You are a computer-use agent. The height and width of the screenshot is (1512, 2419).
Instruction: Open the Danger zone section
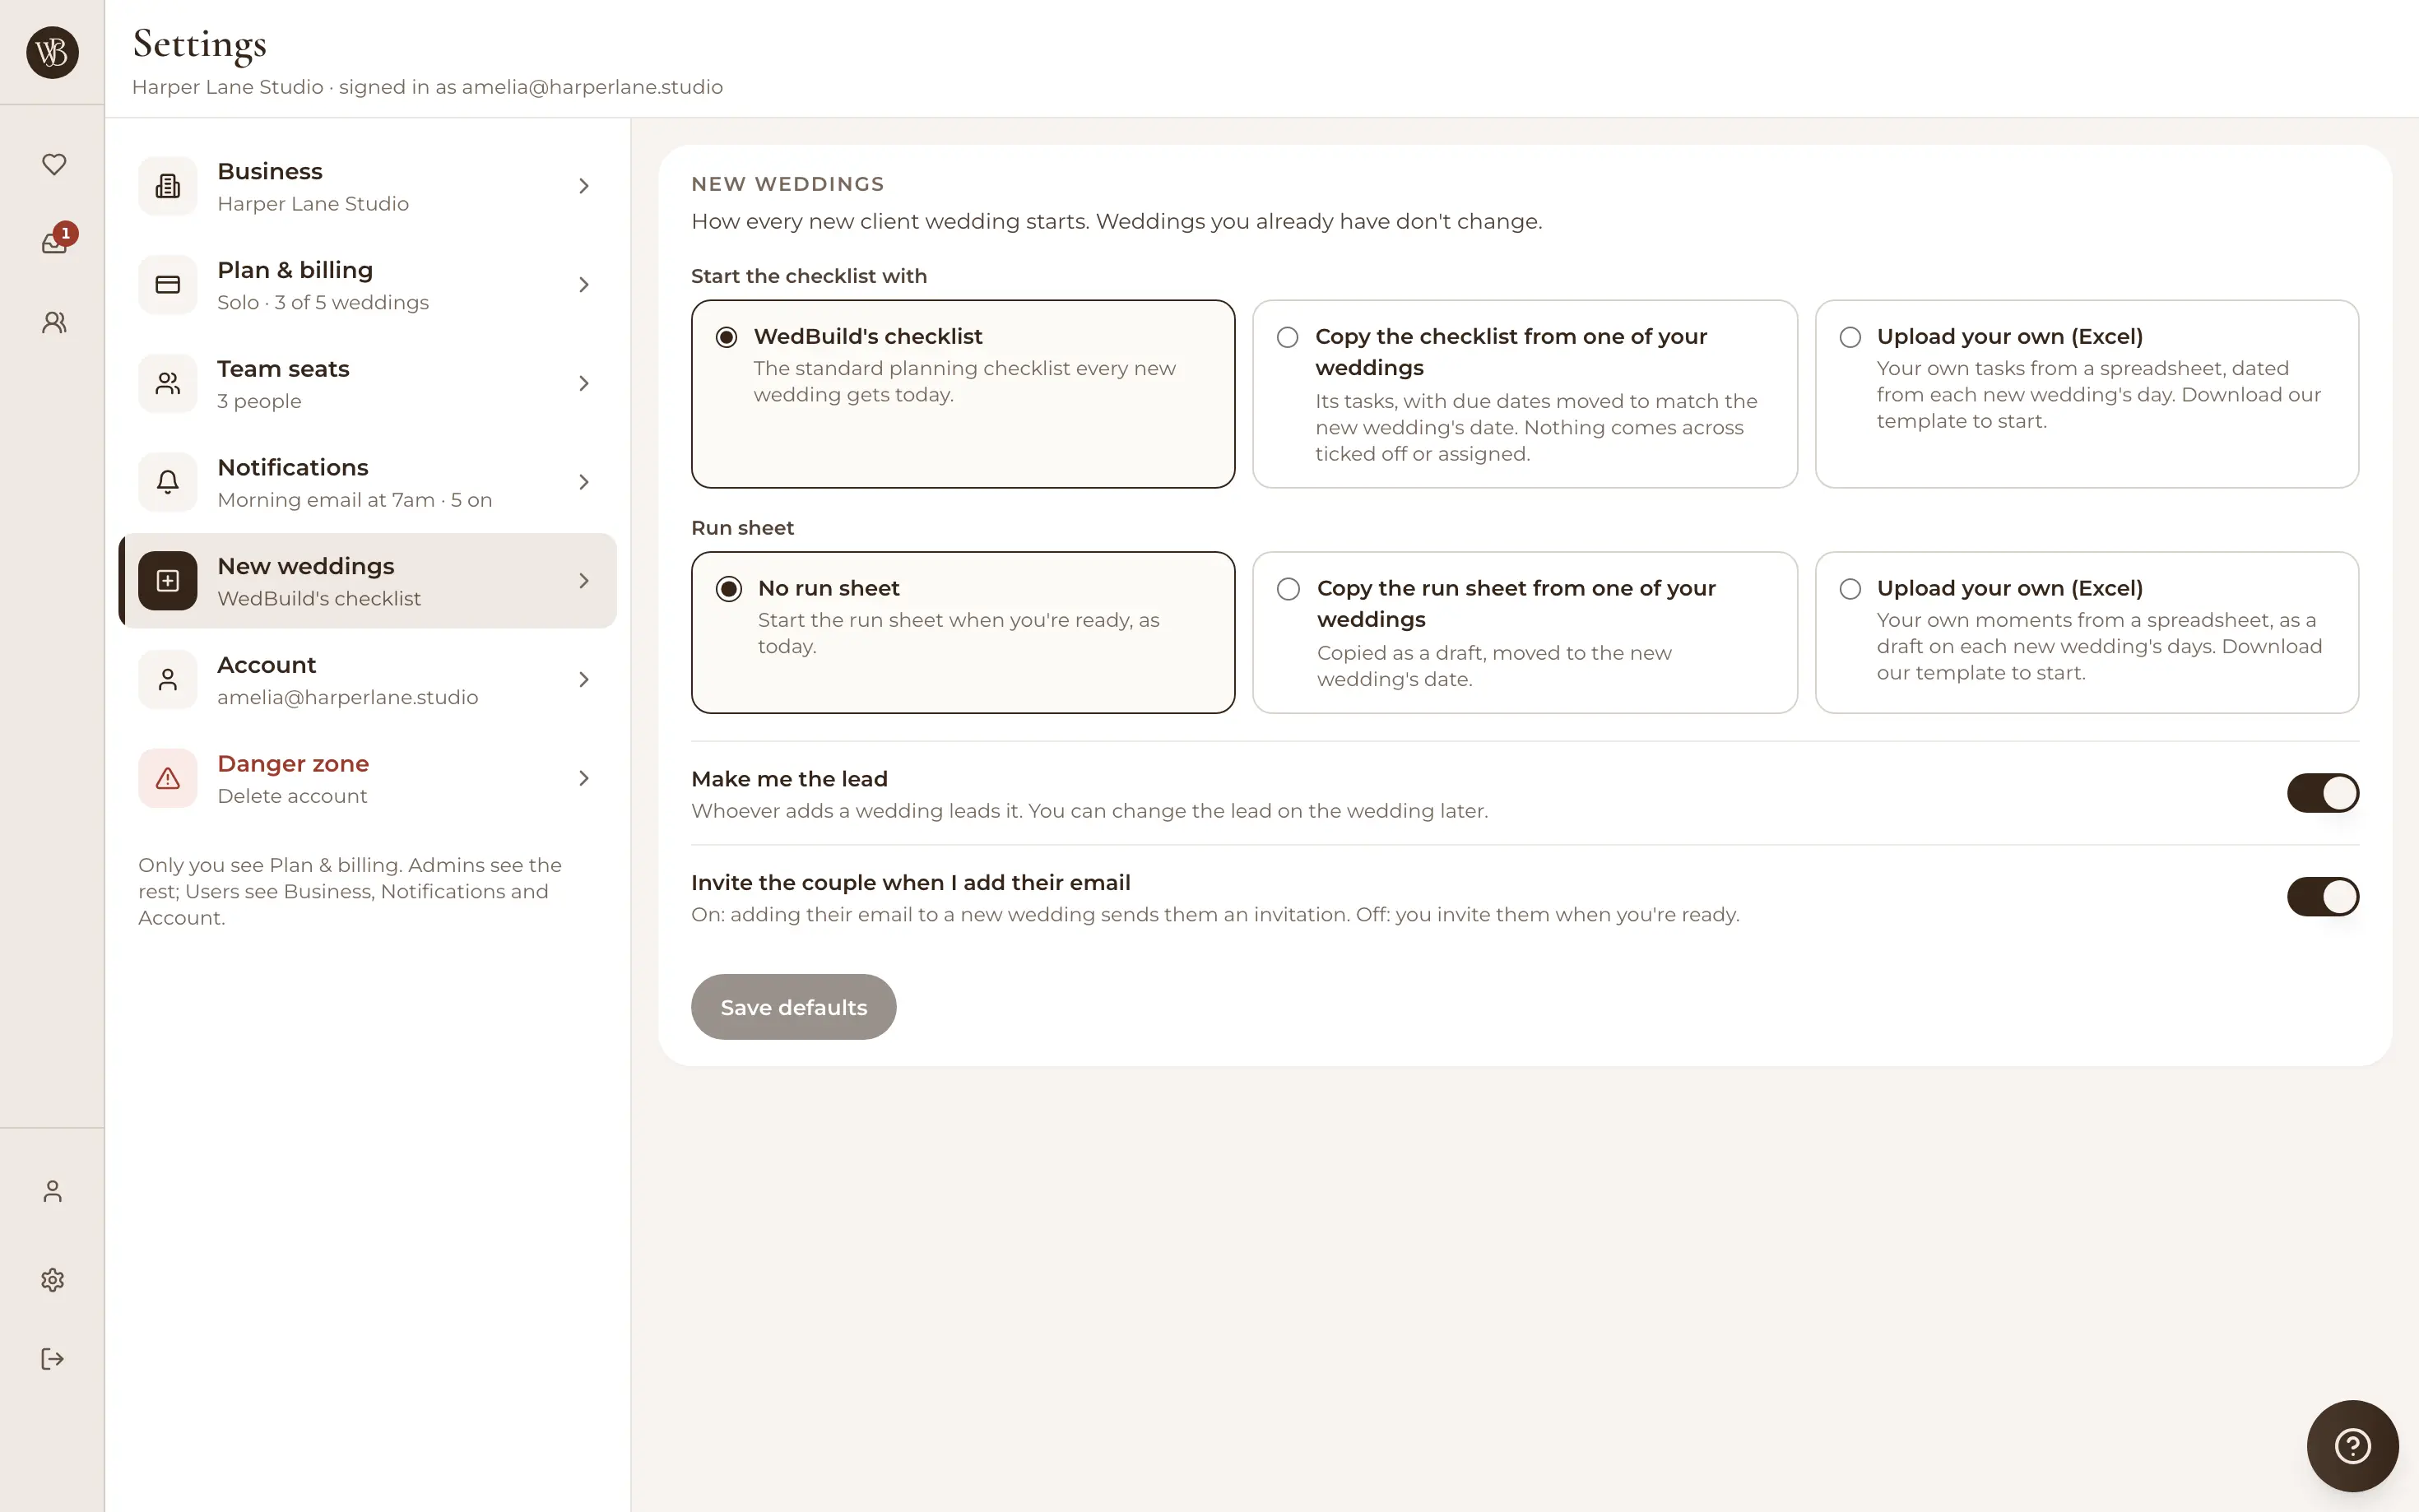tap(367, 778)
